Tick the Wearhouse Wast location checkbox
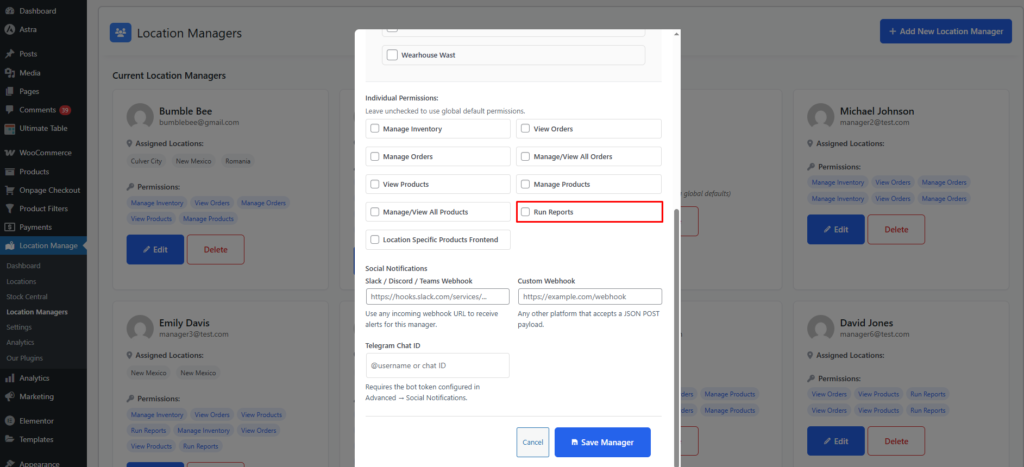Viewport: 1024px width, 467px height. pos(392,55)
